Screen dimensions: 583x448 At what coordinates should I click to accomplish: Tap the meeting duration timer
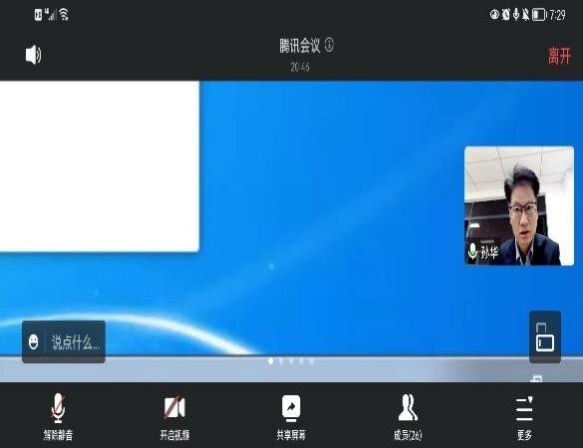300,67
